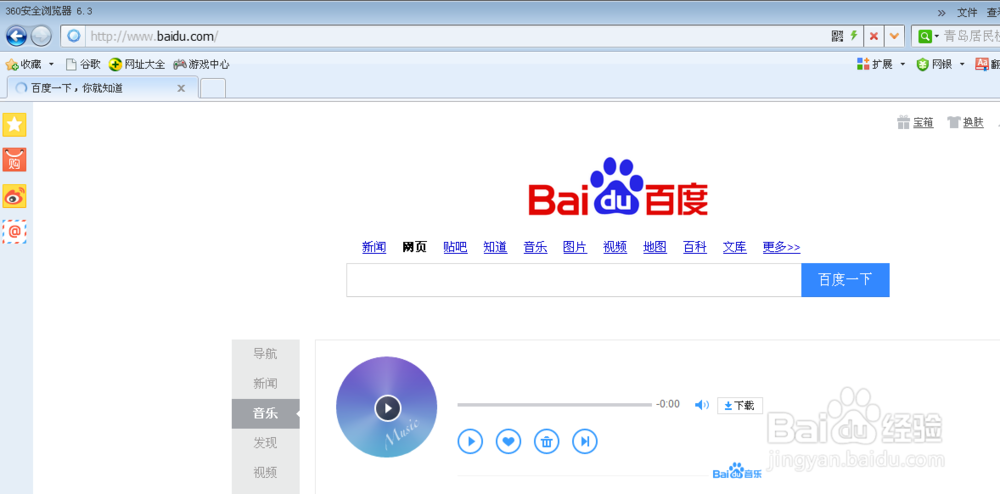
Task: Click the next track button
Action: click(x=585, y=441)
